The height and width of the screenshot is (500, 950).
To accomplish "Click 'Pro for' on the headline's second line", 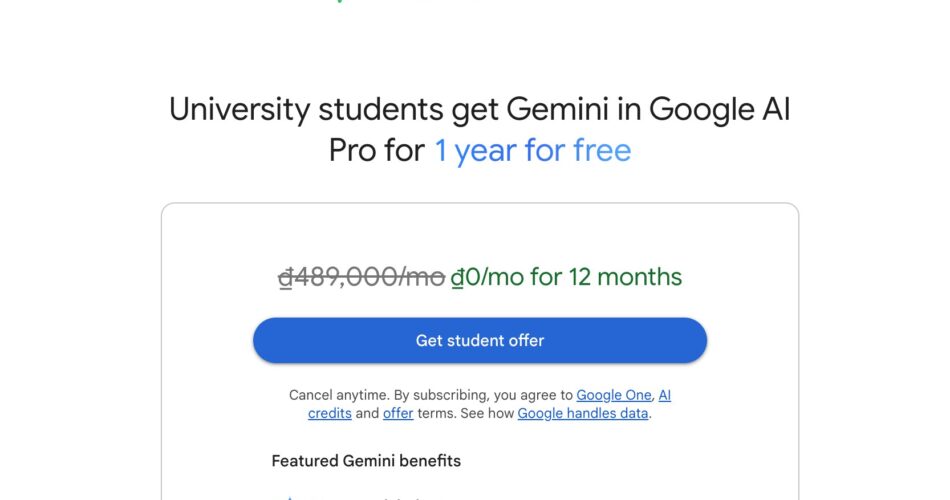I will click(376, 151).
